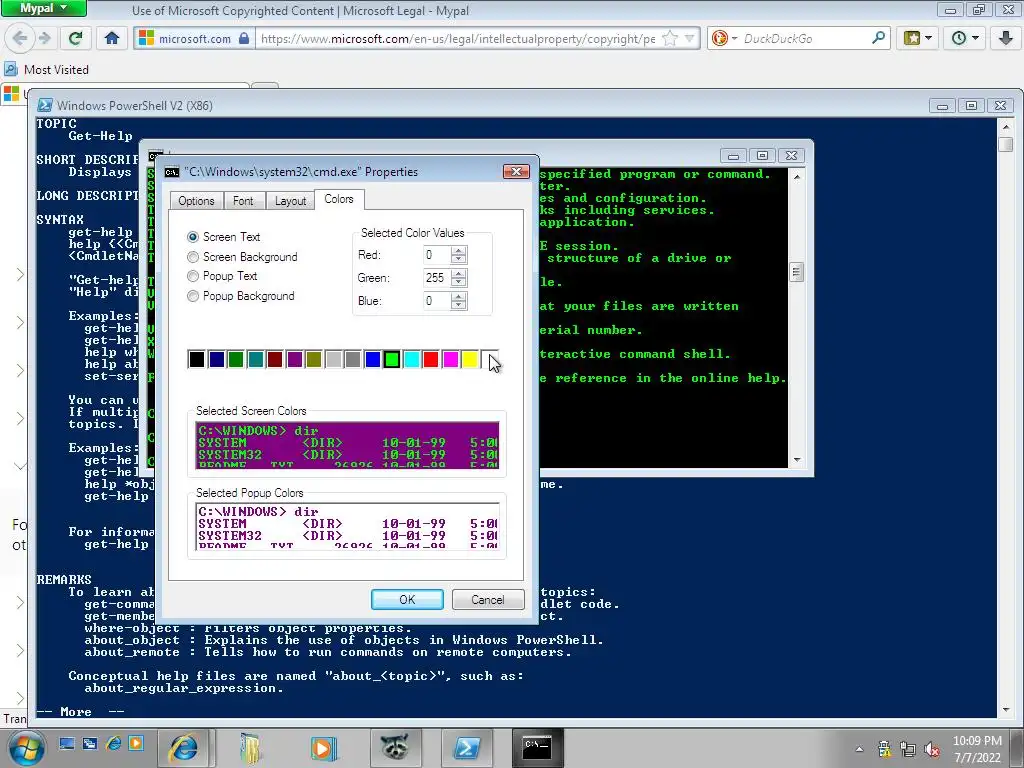Click OK in cmd.exe Properties
Viewport: 1024px width, 768px height.
pyautogui.click(x=407, y=600)
